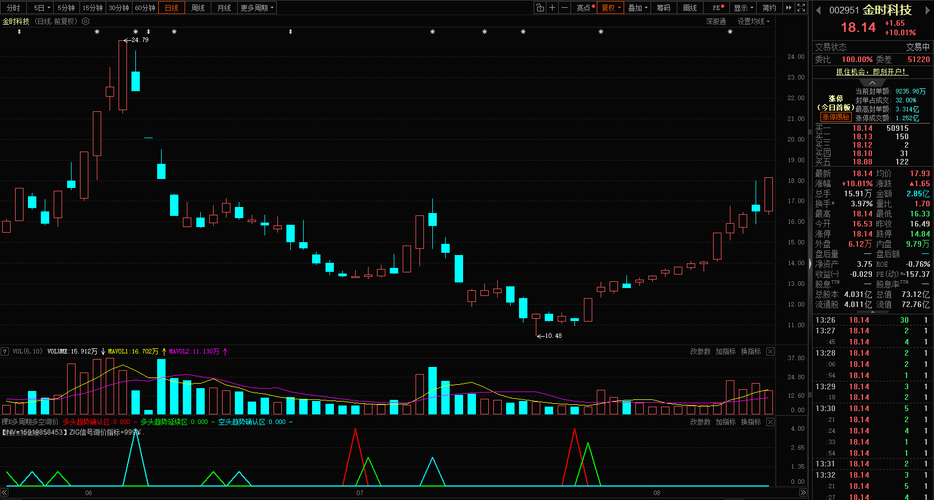Click 空头趋势确认区 indicator label
Image resolution: width=934 pixels, height=500 pixels.
pyautogui.click(x=251, y=421)
